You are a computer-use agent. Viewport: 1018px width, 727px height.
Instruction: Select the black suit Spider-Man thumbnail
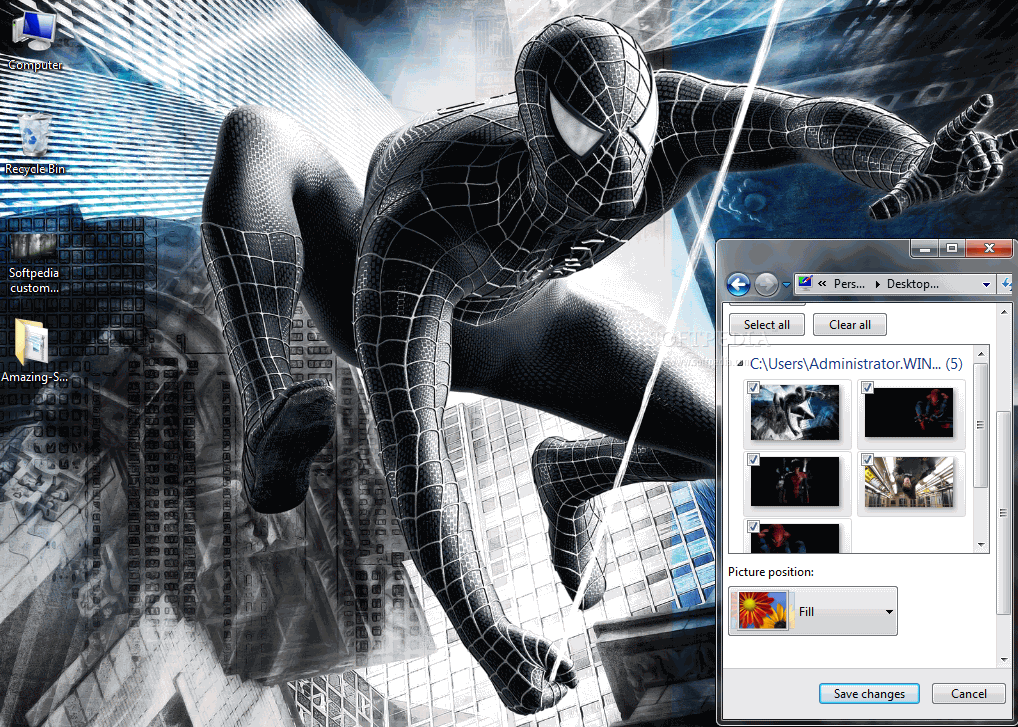(x=795, y=412)
